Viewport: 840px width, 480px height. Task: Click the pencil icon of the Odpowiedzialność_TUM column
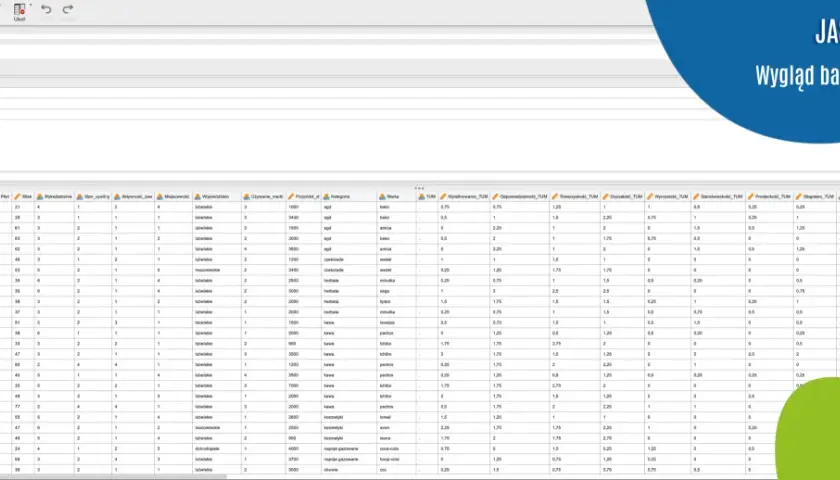[x=496, y=197]
